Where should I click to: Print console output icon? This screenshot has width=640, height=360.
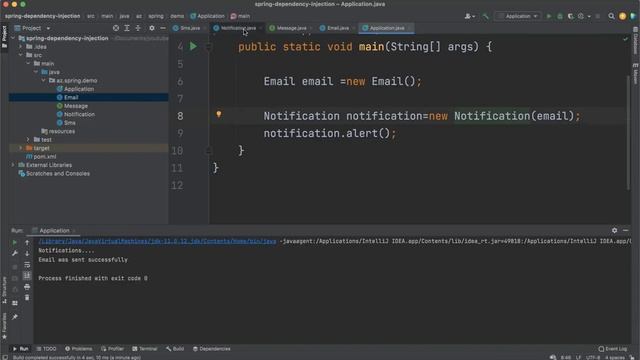(x=27, y=287)
